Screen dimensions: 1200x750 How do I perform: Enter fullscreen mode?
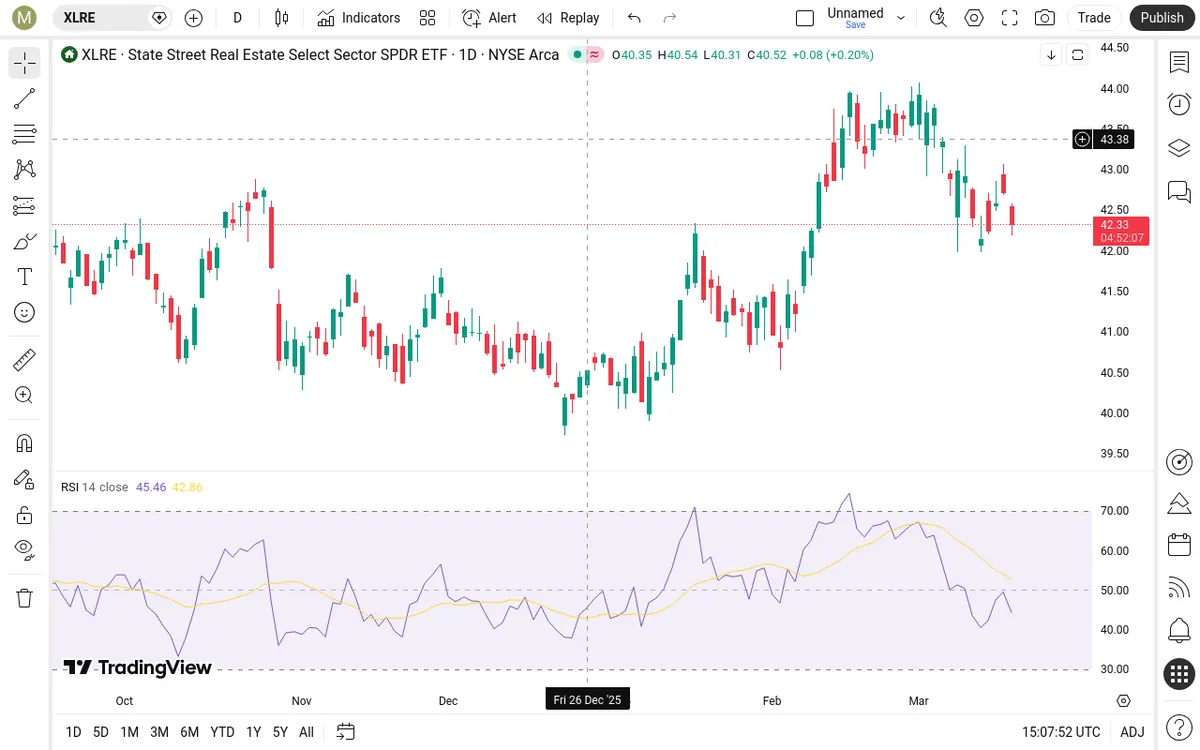coord(1009,18)
